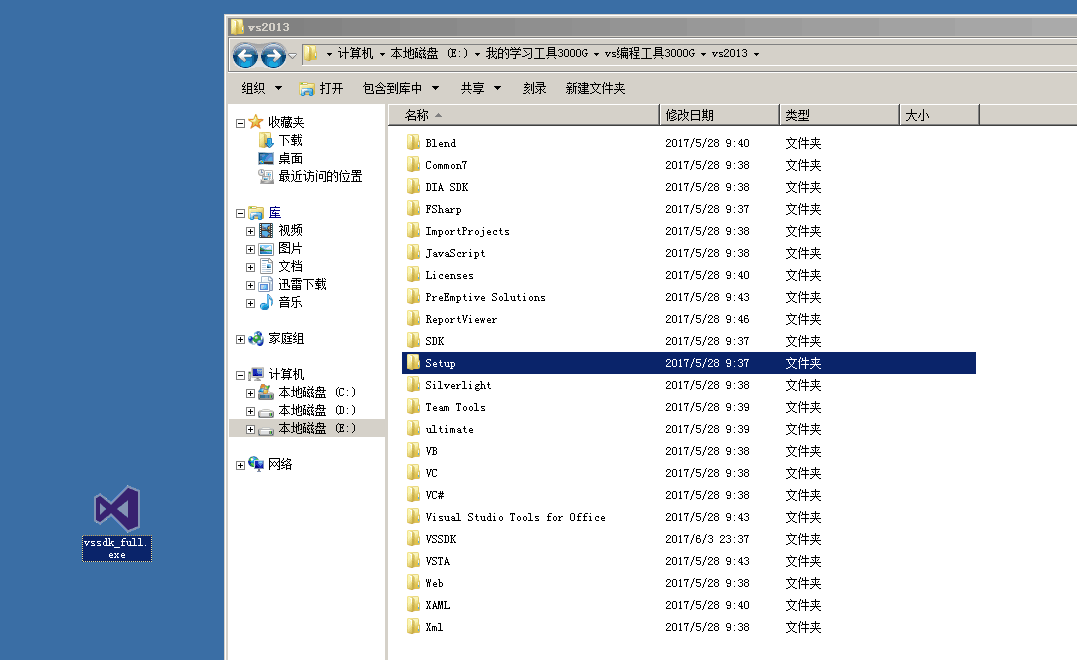Viewport: 1077px width, 660px height.
Task: Select the VC# folder name
Action: [435, 494]
